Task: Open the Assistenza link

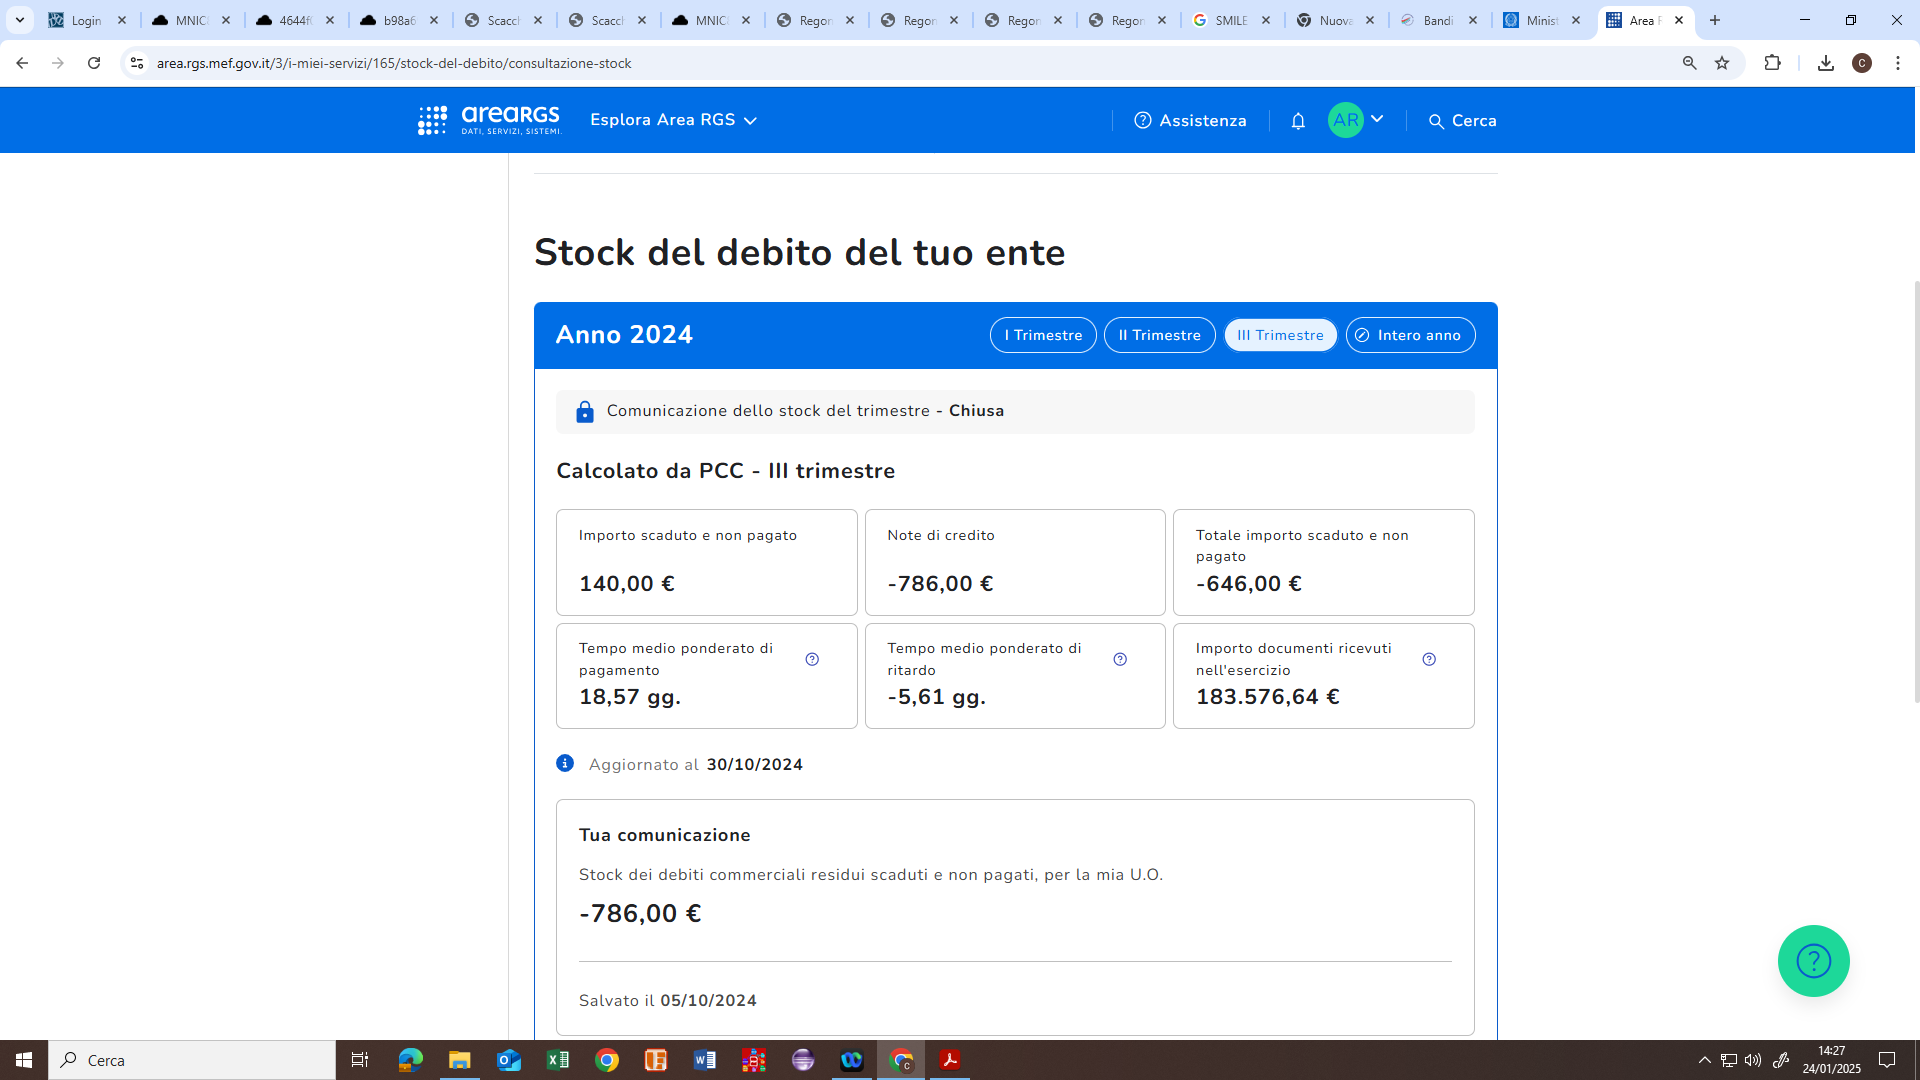Action: click(1190, 121)
